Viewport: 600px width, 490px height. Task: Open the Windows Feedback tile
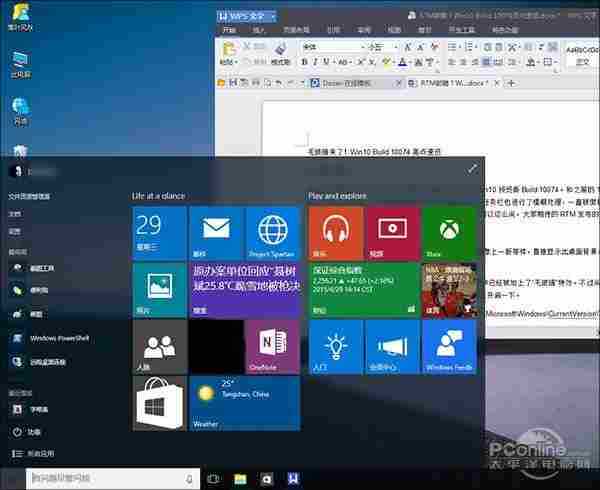[x=449, y=348]
